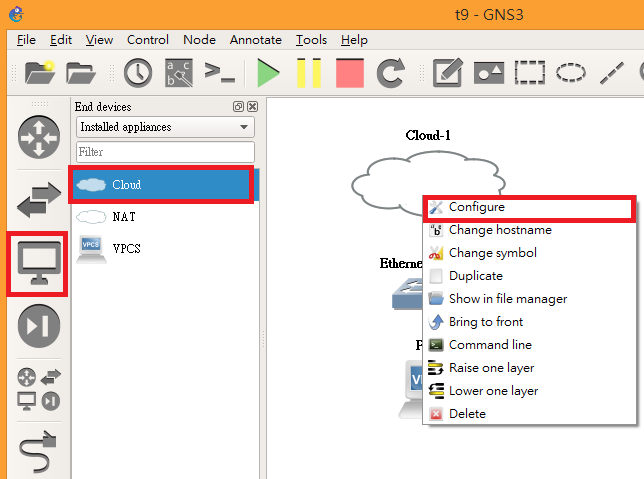Choose Bring to front from context menu
This screenshot has width=644, height=479.
[x=529, y=322]
